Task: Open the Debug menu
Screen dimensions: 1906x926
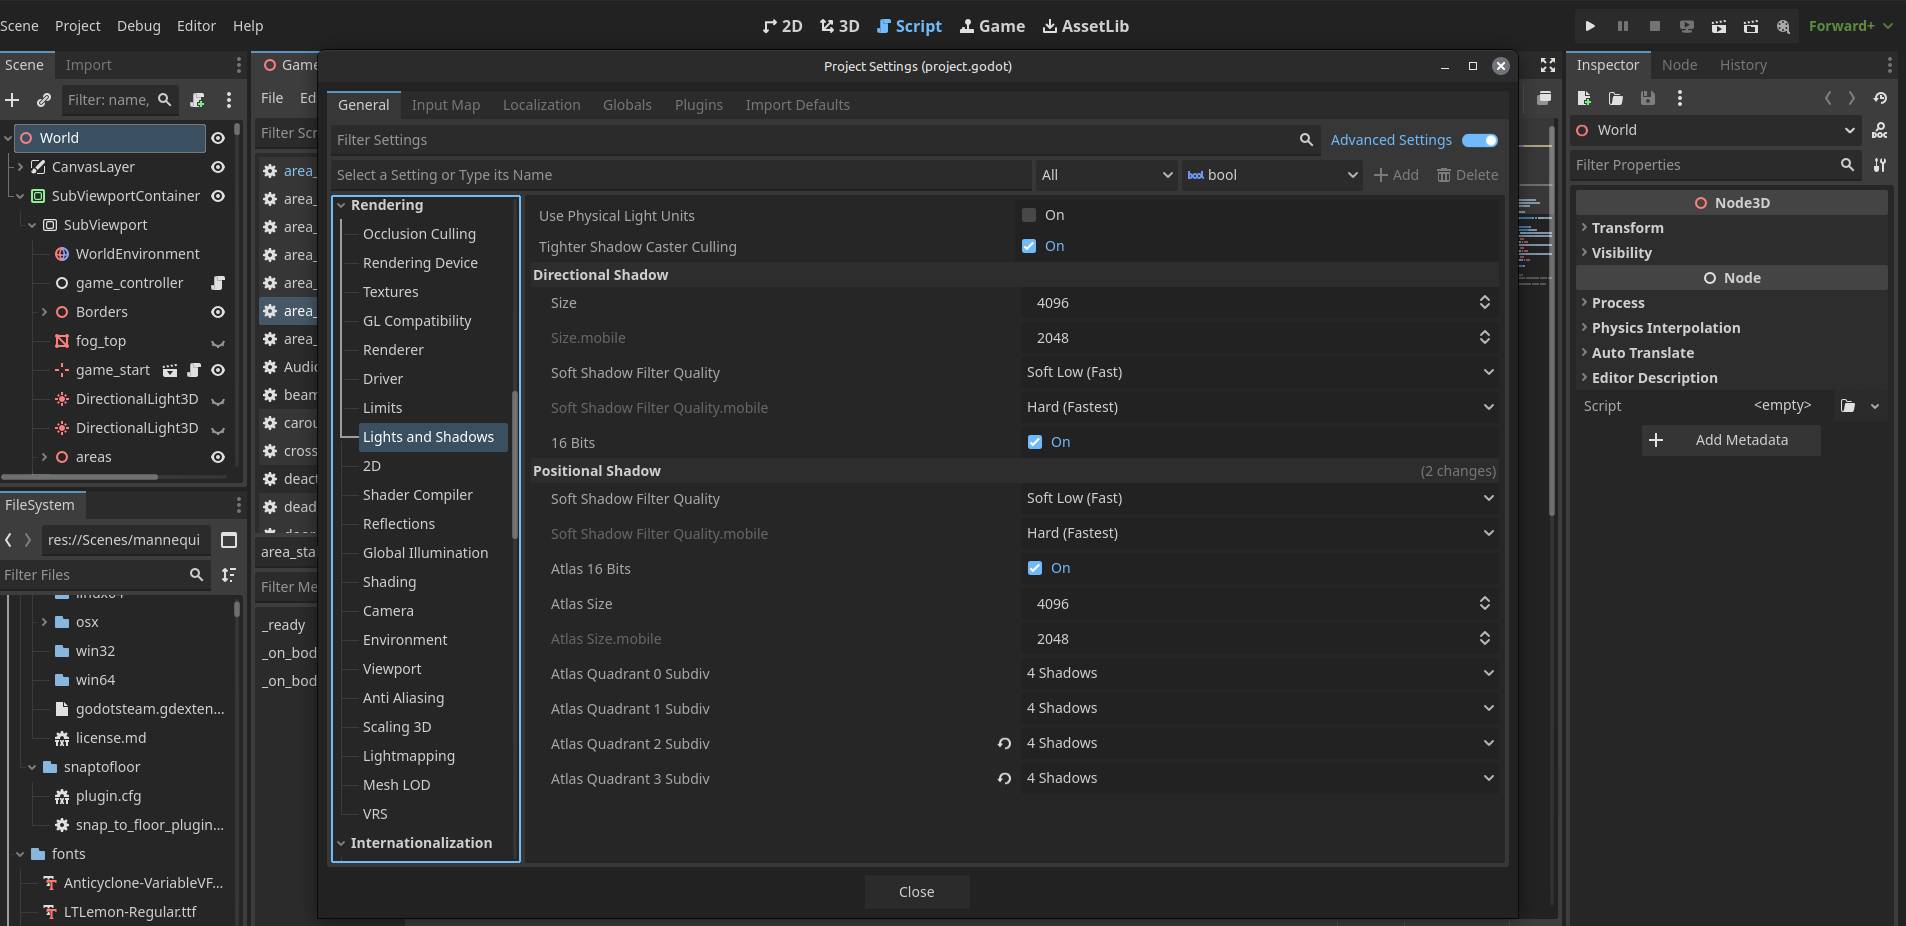Action: (x=138, y=26)
